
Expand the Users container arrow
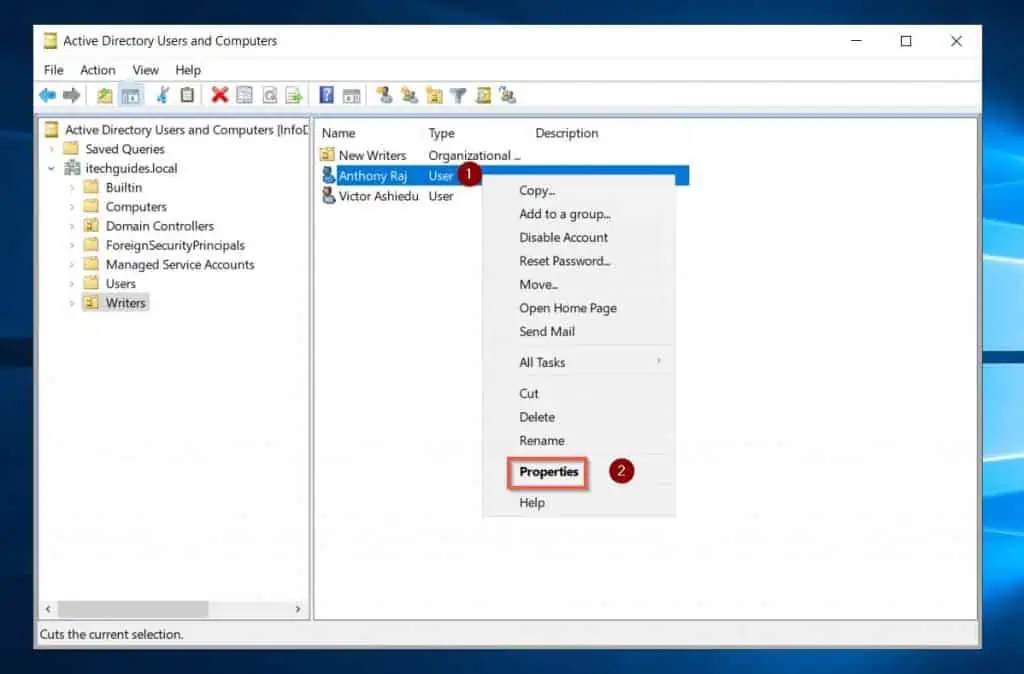(72, 283)
